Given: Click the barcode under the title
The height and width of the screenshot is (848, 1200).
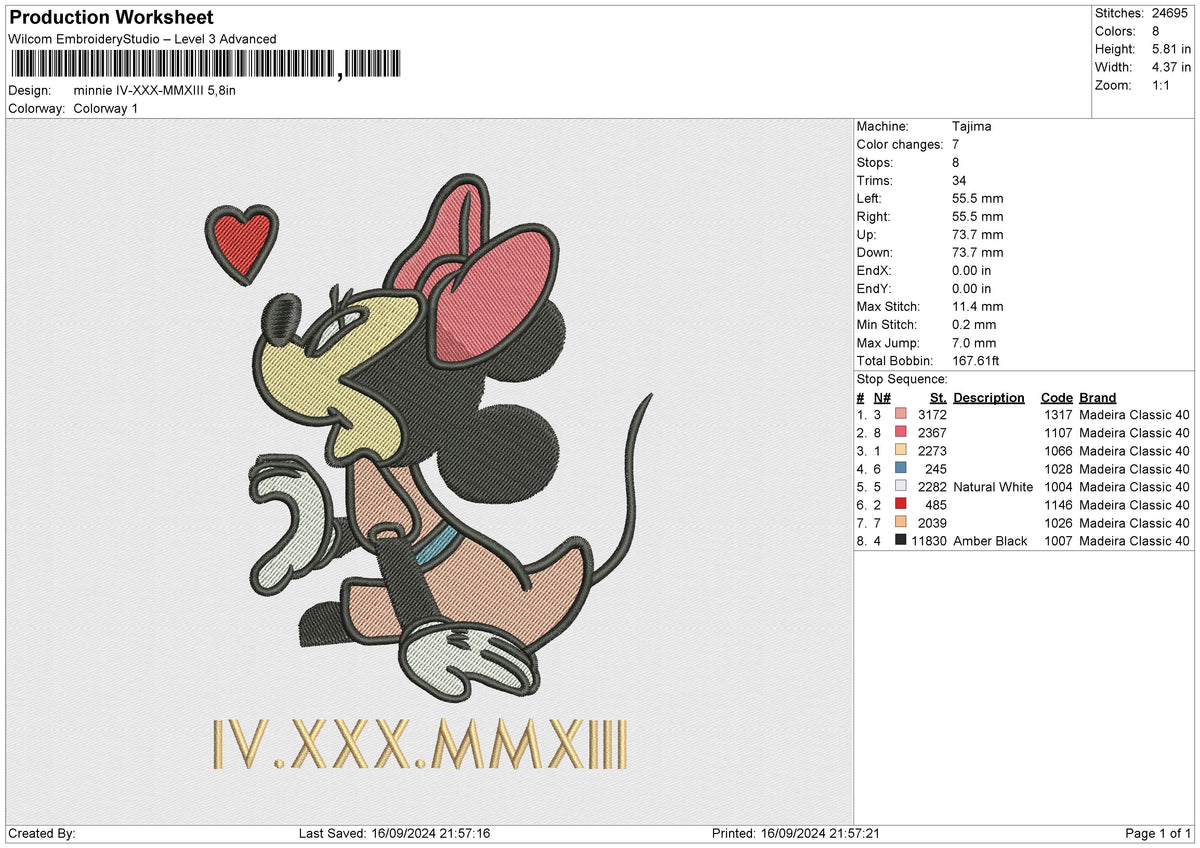Looking at the screenshot, I should (x=206, y=66).
